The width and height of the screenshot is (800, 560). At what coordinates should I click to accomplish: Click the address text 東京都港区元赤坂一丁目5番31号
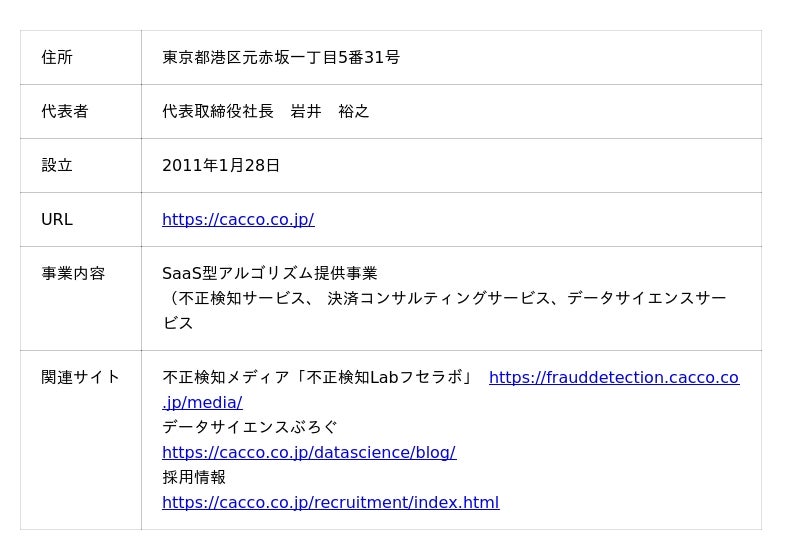pos(281,58)
